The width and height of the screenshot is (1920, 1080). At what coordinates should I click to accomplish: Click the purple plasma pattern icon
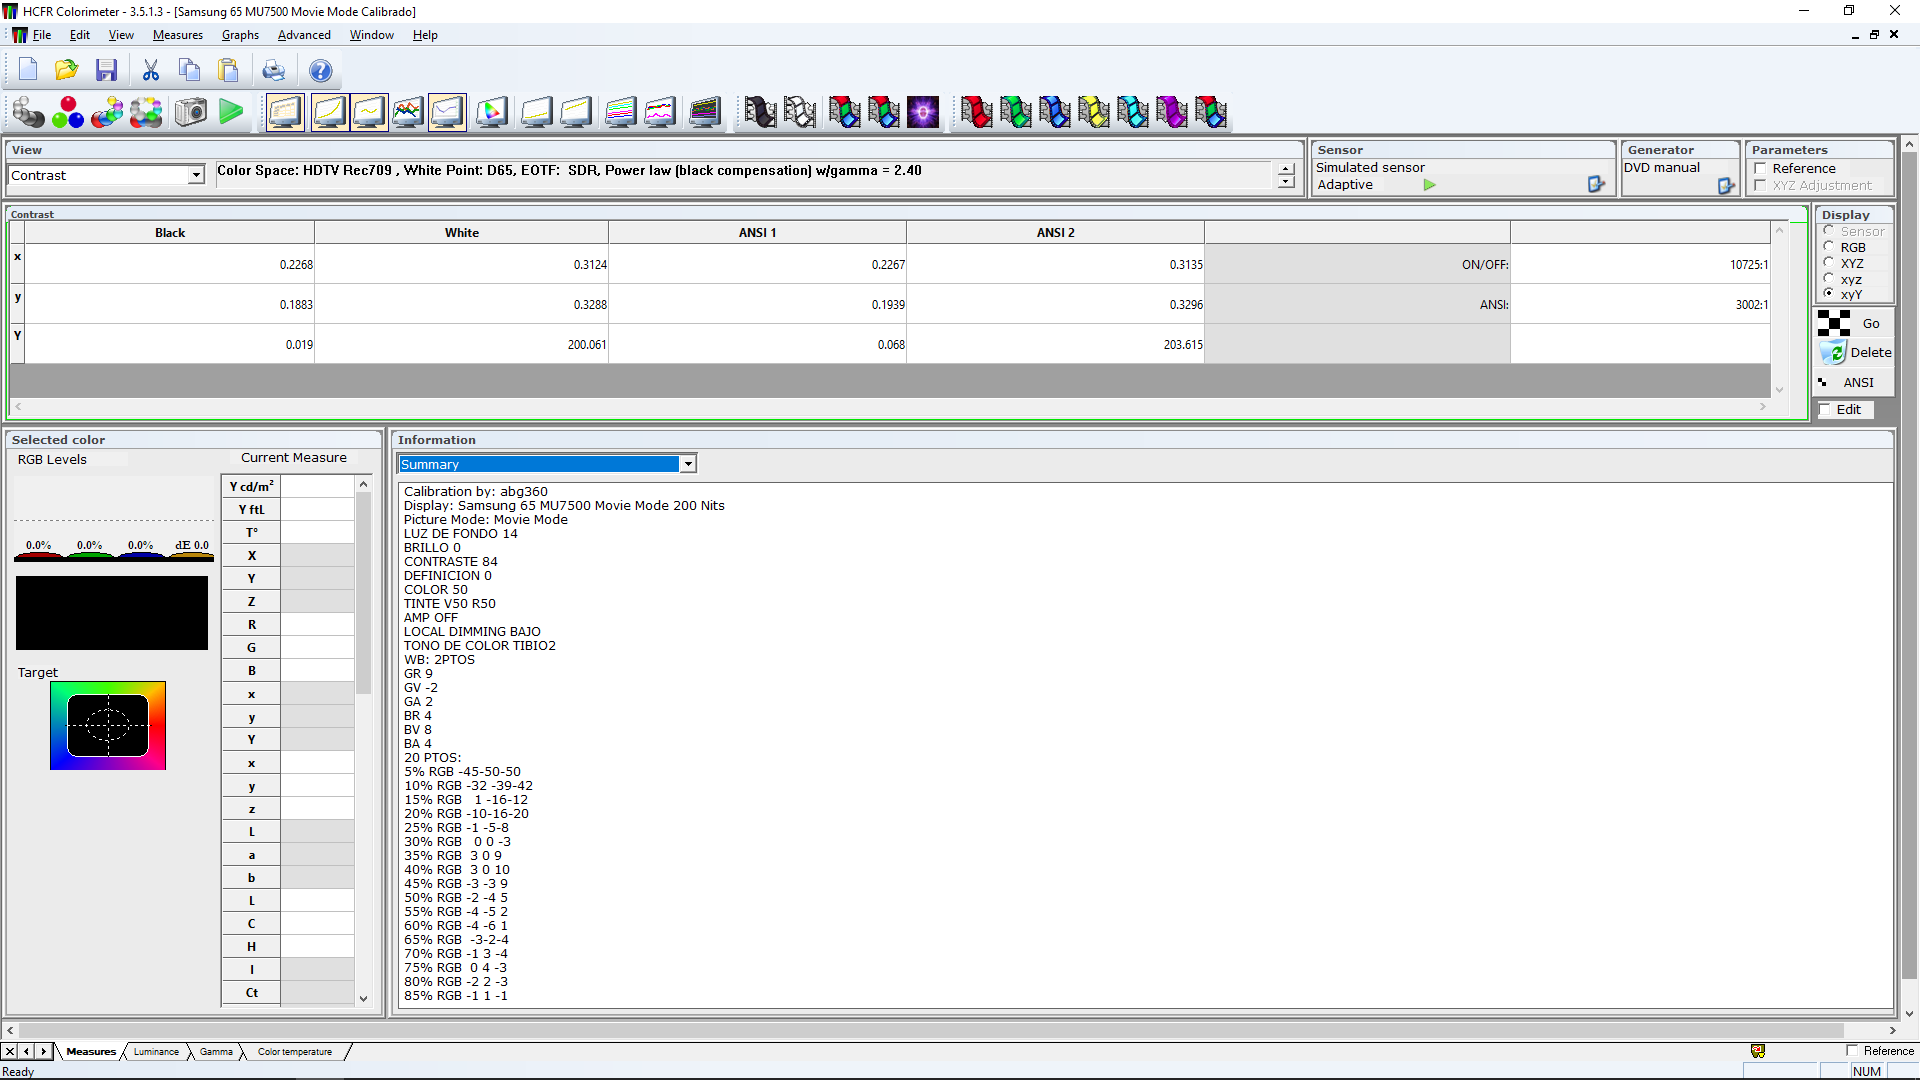pos(922,112)
